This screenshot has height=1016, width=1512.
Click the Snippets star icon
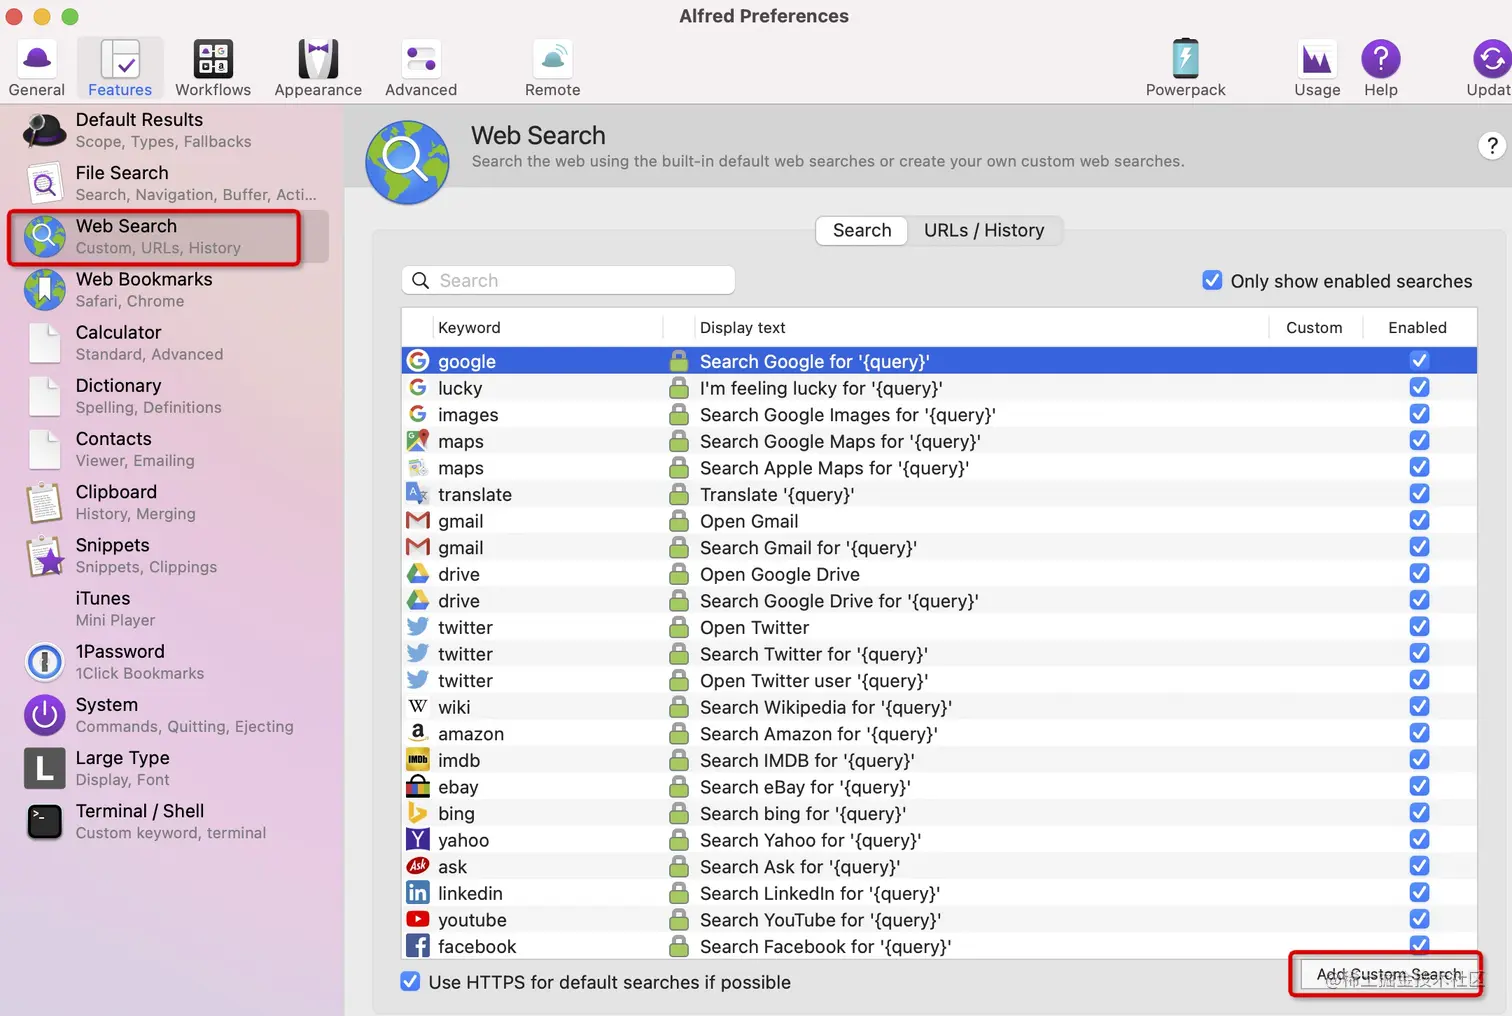click(x=44, y=556)
